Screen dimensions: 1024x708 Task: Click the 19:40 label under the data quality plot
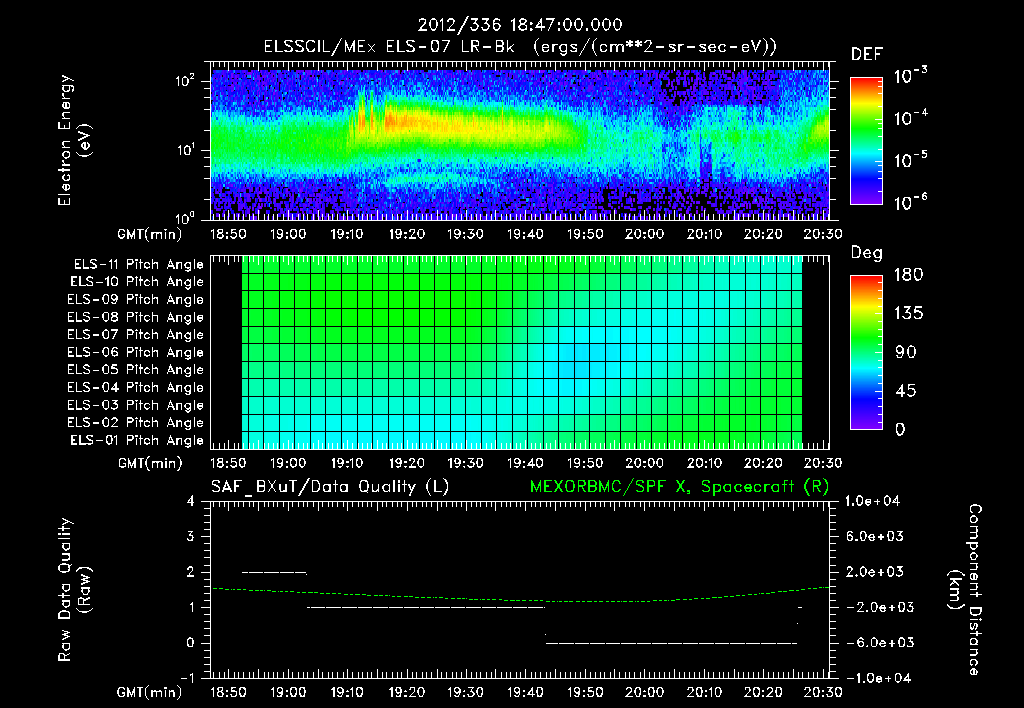click(525, 692)
